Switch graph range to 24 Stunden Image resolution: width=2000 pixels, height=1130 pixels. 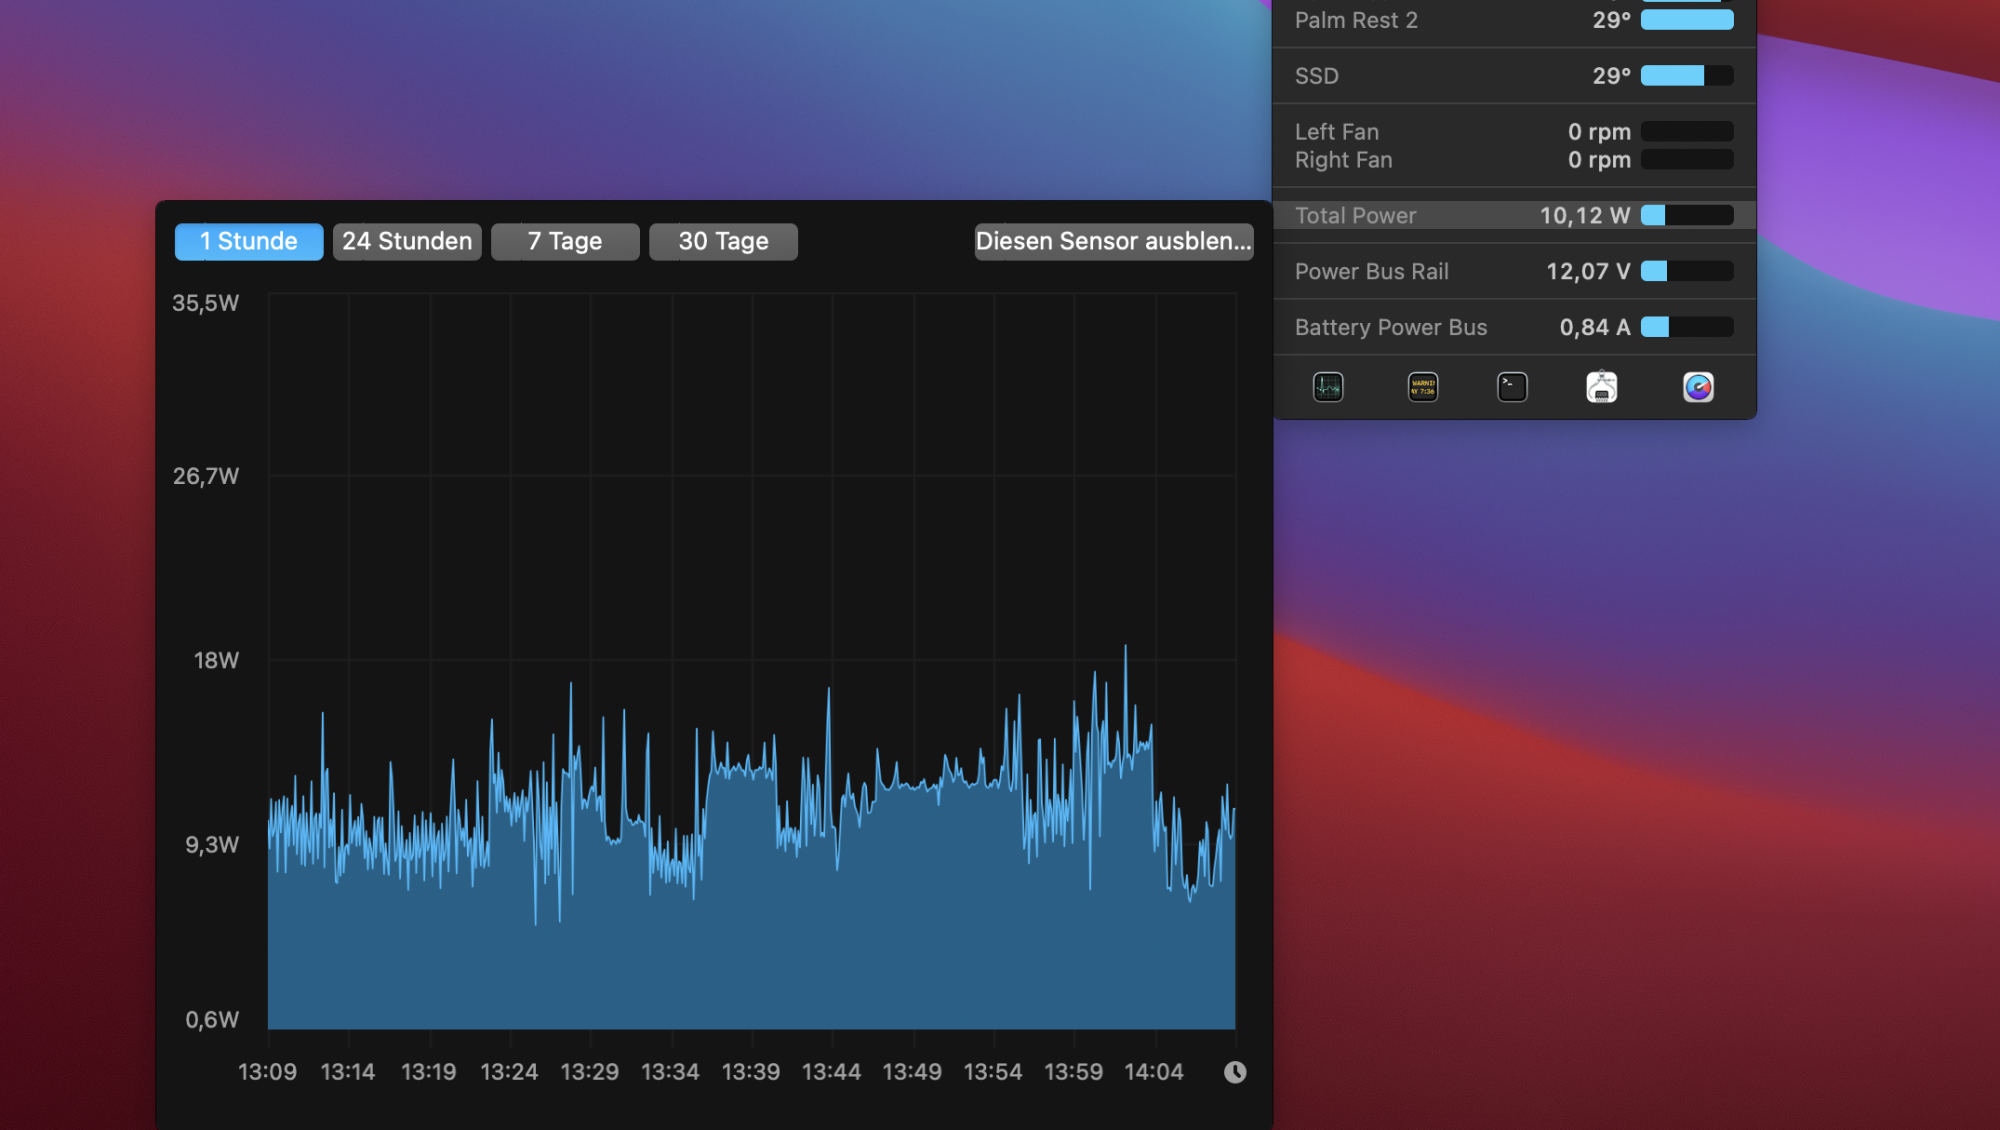[407, 241]
